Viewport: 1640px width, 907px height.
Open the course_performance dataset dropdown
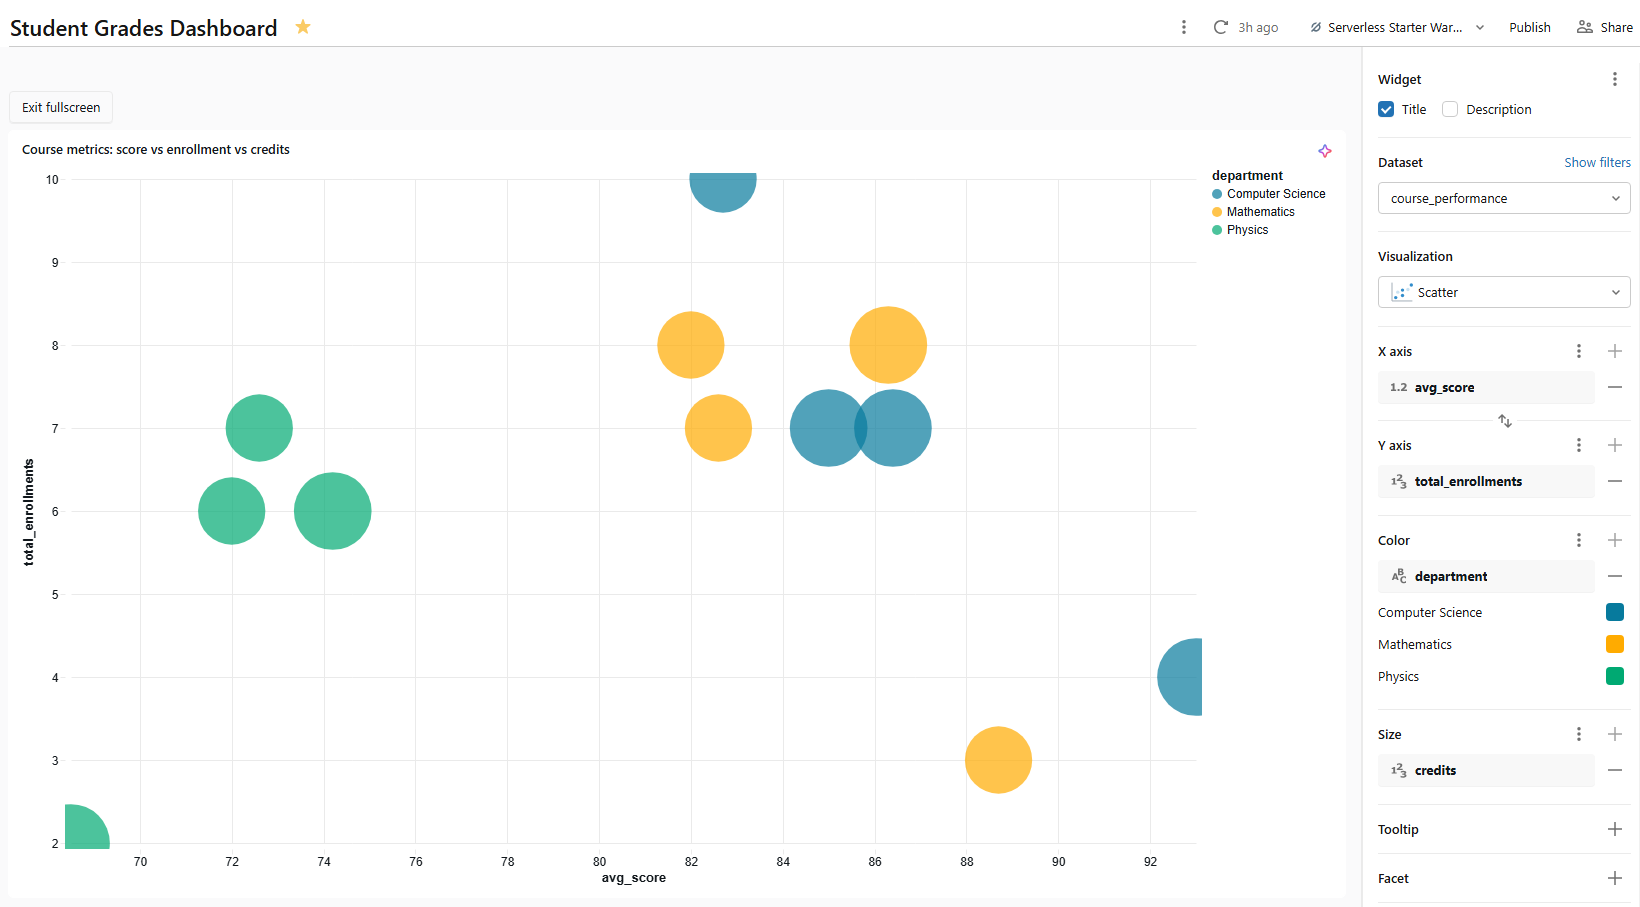1504,198
